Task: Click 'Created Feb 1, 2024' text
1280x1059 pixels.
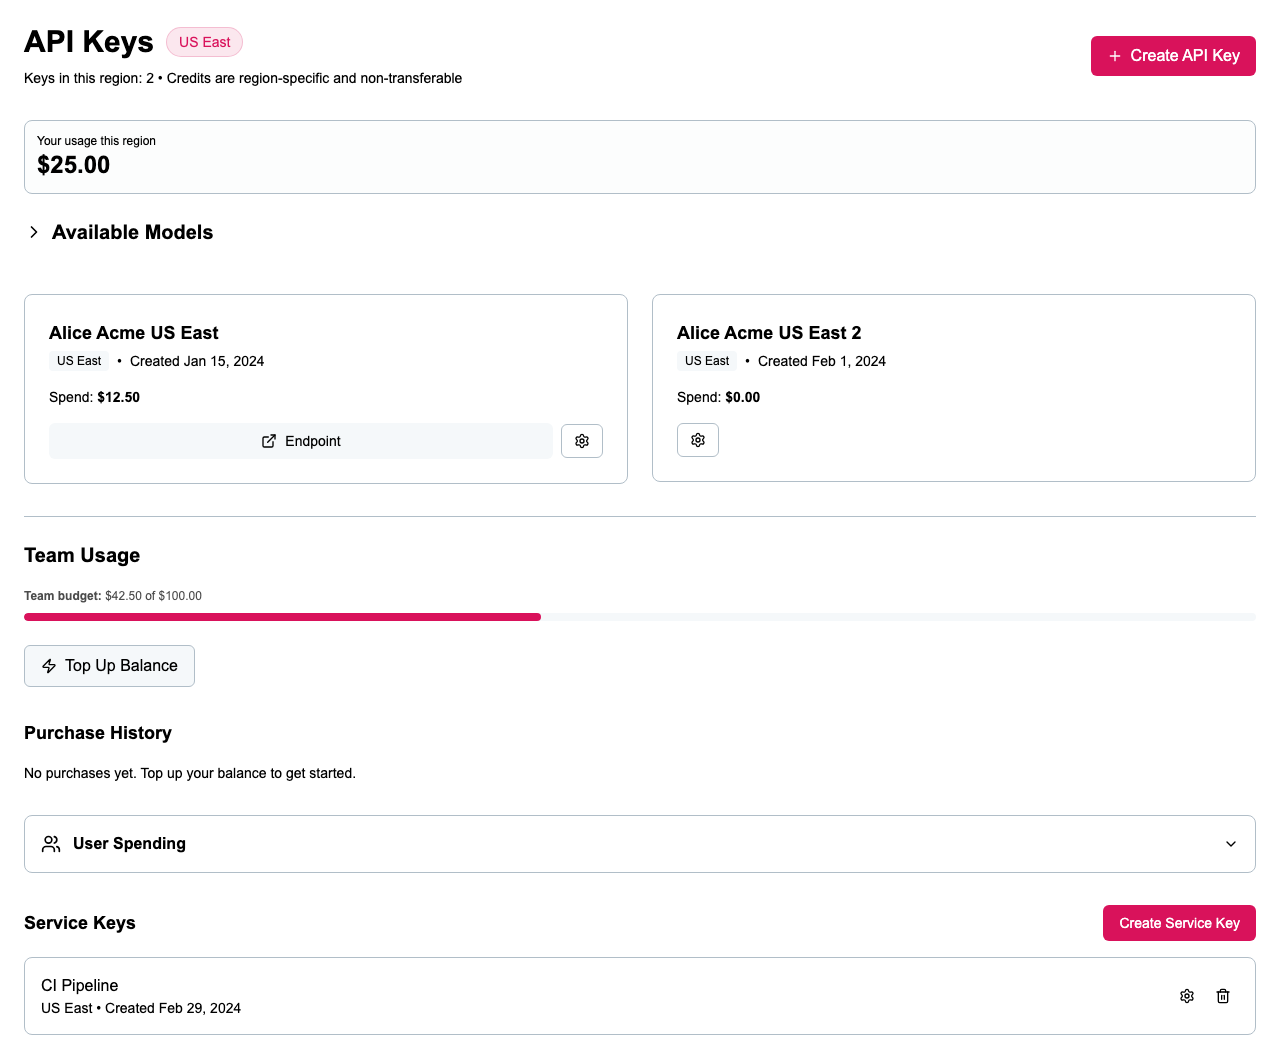Action: [822, 361]
